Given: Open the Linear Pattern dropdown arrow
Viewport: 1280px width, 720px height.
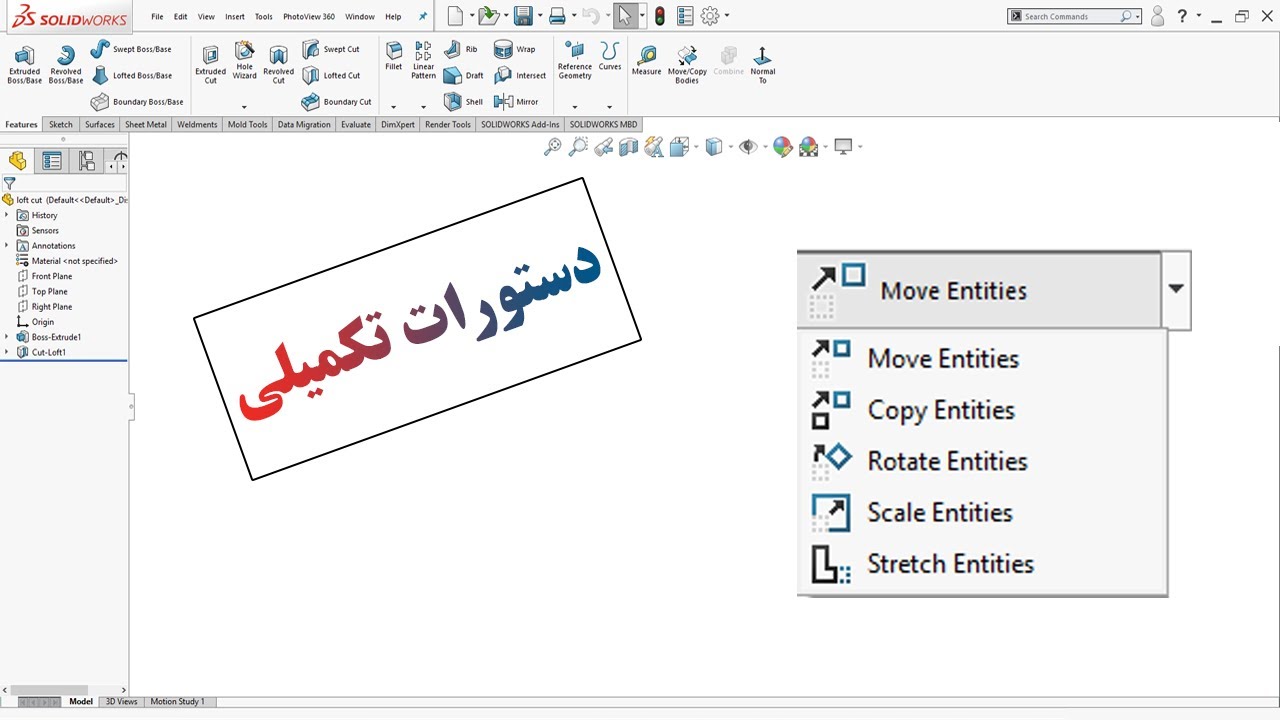Looking at the screenshot, I should coord(423,107).
